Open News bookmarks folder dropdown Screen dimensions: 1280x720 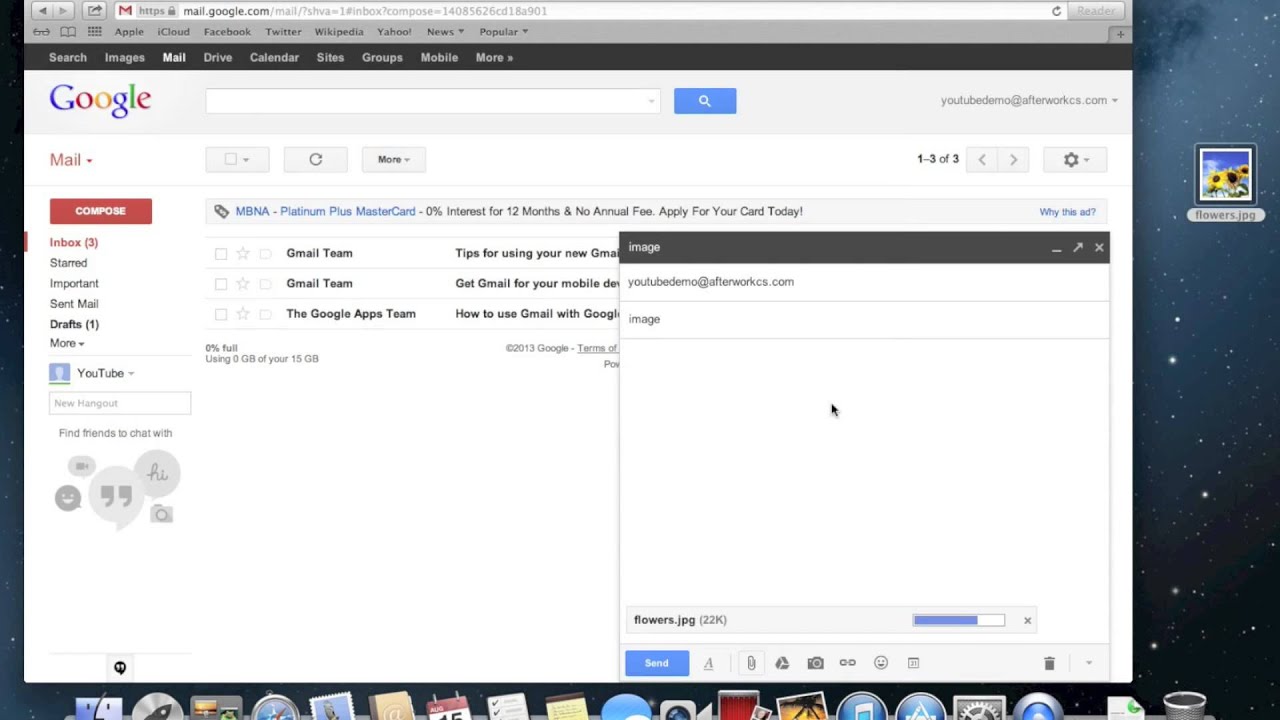click(445, 32)
